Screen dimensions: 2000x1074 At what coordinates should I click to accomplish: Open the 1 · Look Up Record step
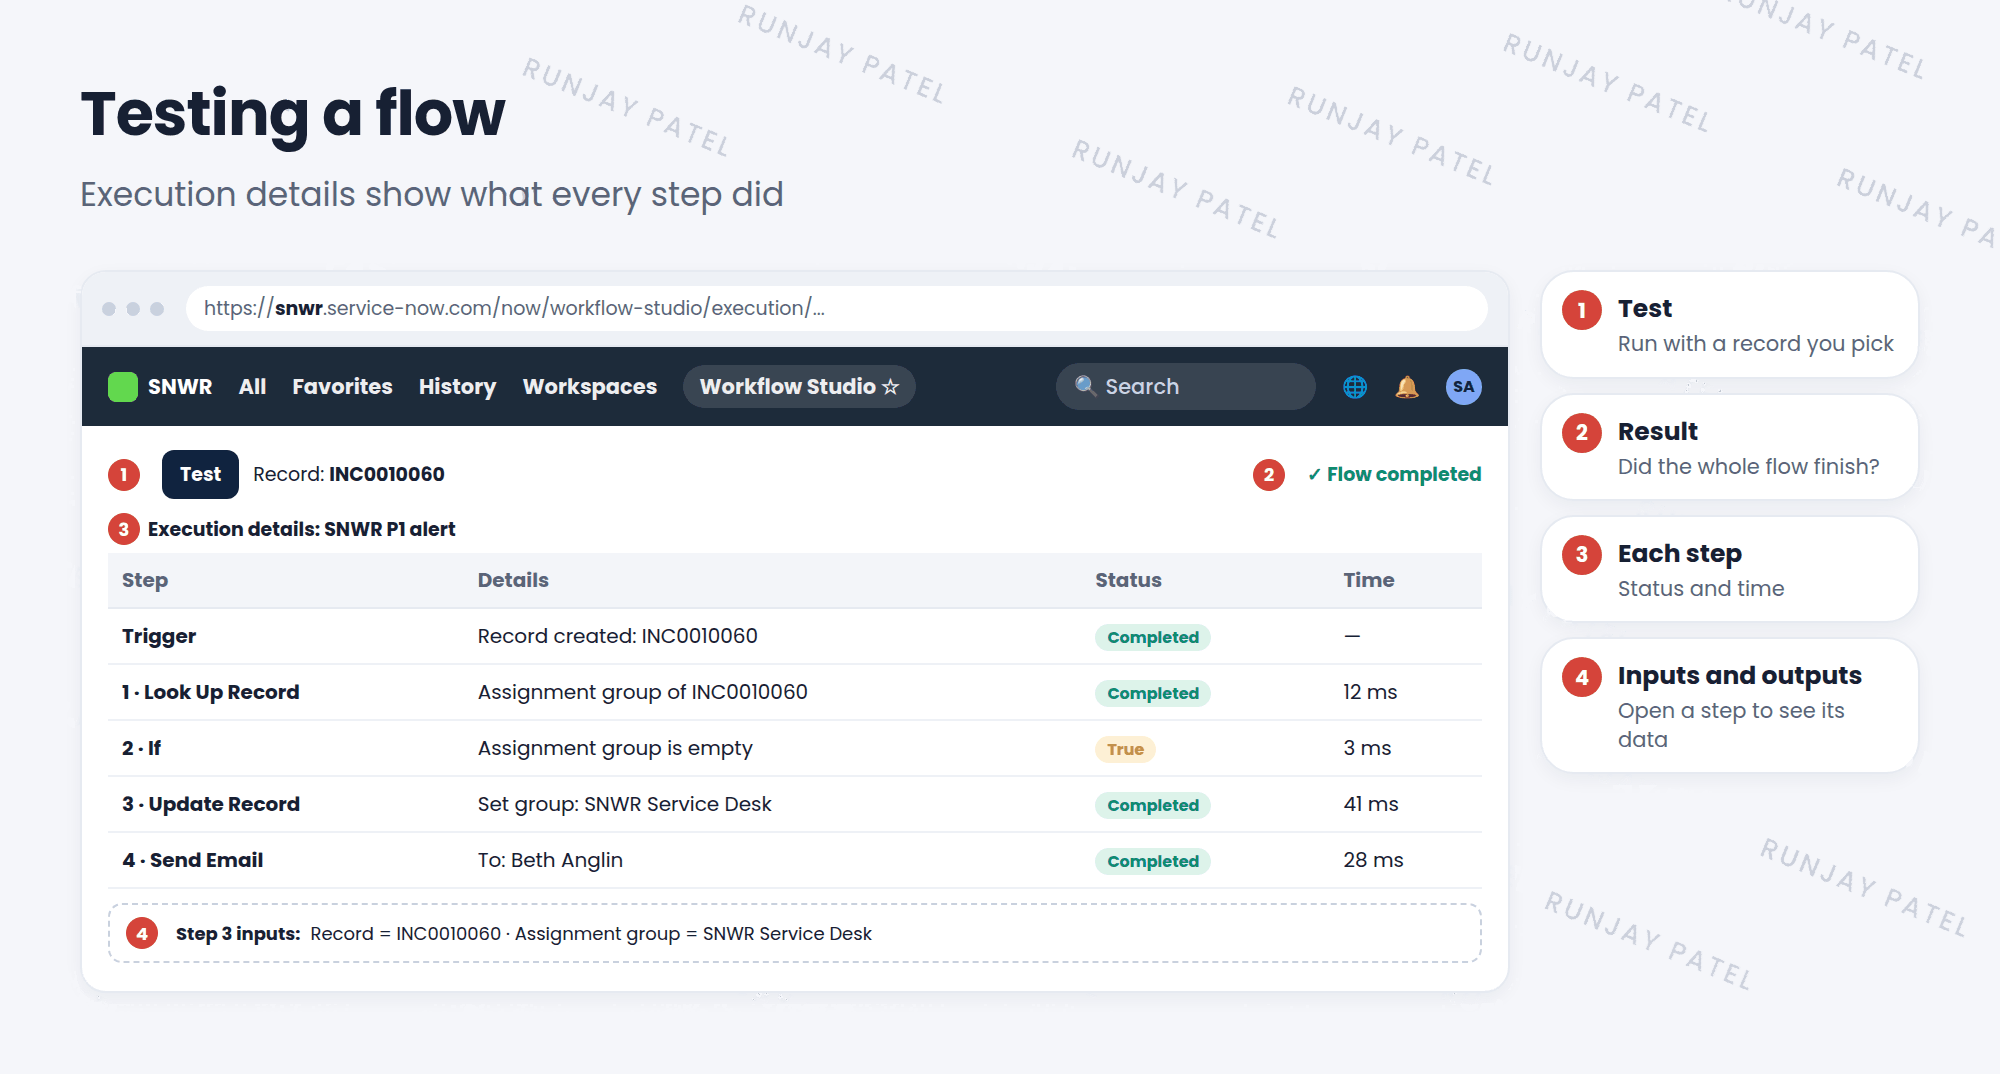click(x=795, y=692)
